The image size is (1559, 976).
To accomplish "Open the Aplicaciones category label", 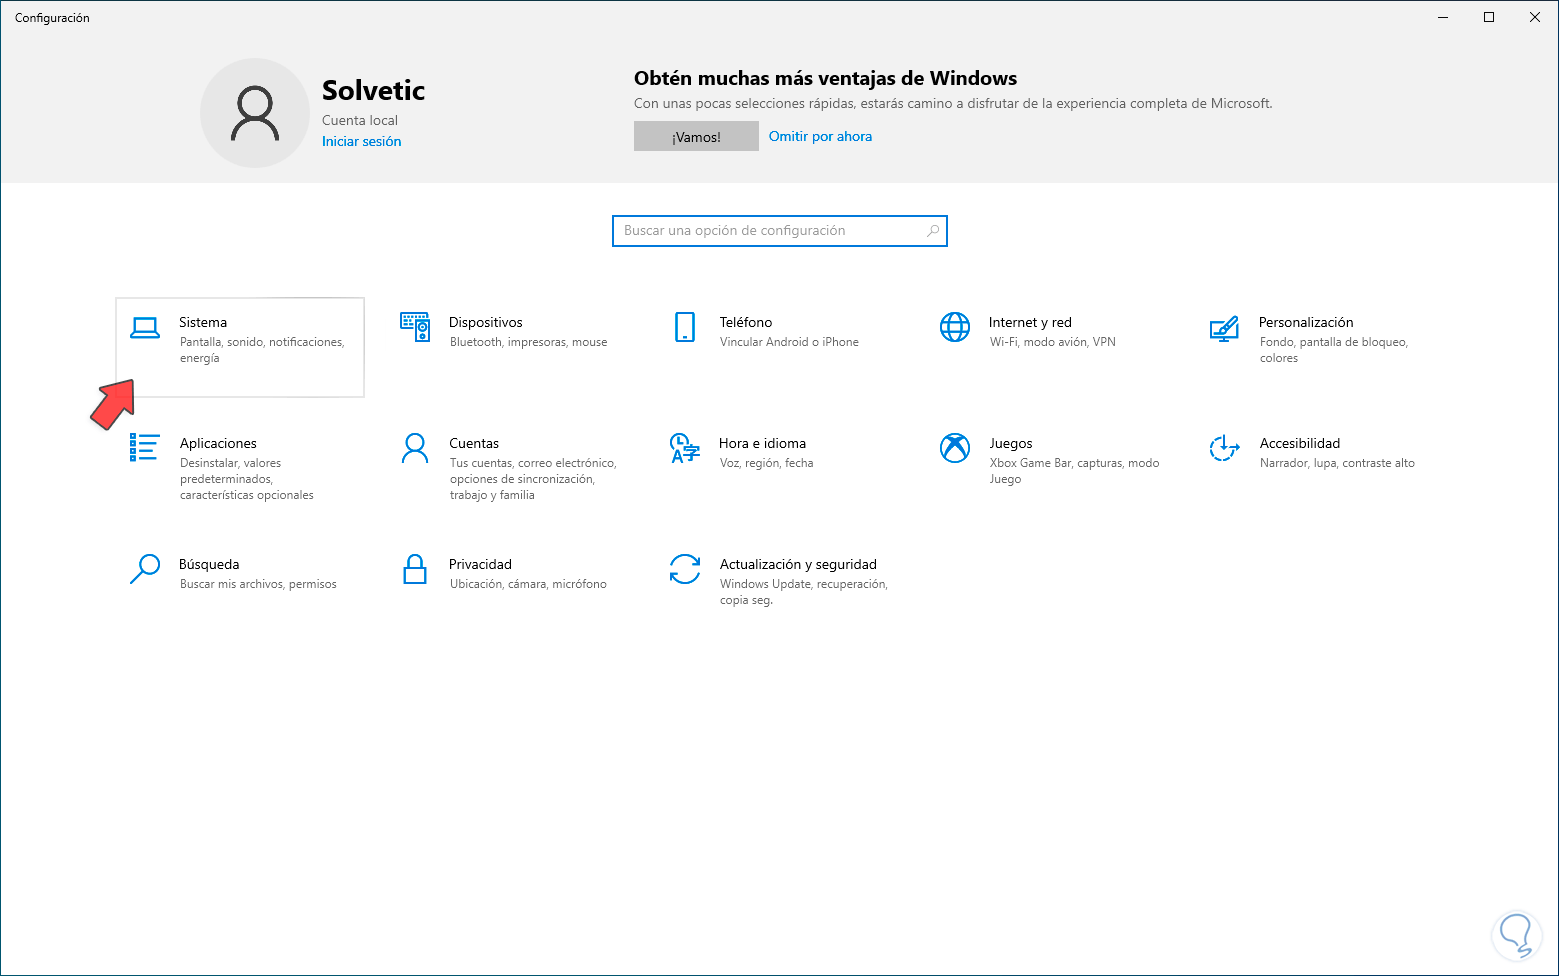I will [x=218, y=443].
